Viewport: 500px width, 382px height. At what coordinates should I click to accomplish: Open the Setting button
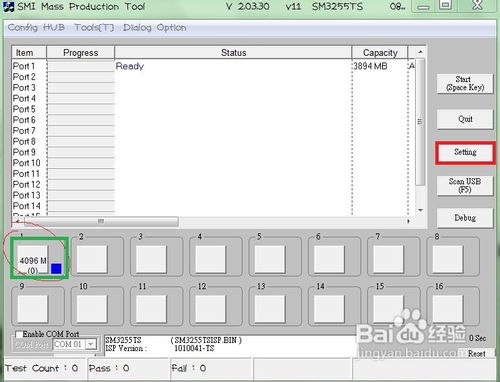pos(465,153)
